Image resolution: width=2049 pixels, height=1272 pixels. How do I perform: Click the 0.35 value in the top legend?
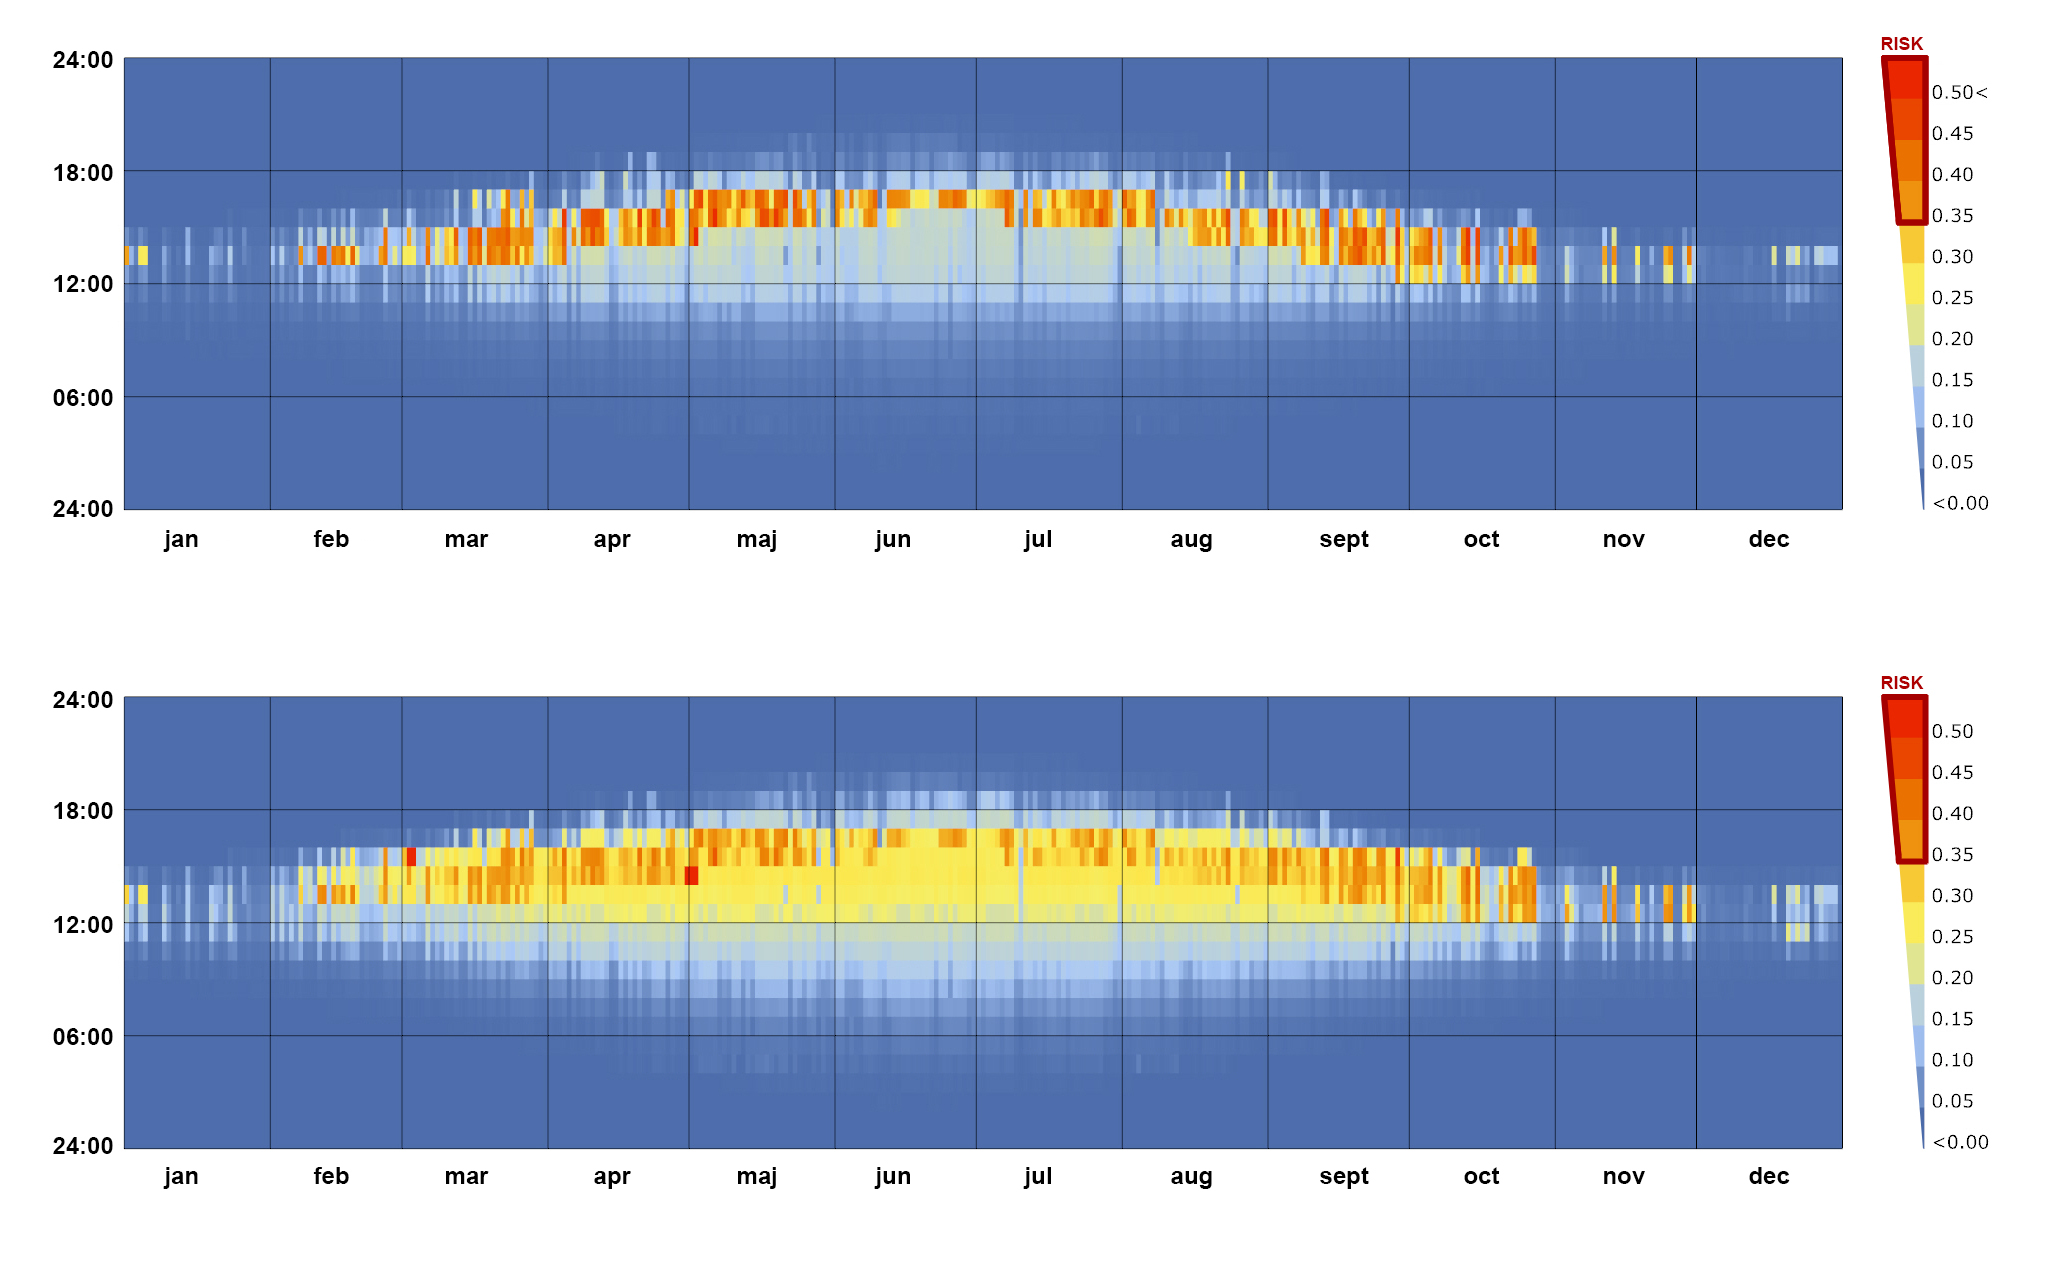pos(1952,215)
